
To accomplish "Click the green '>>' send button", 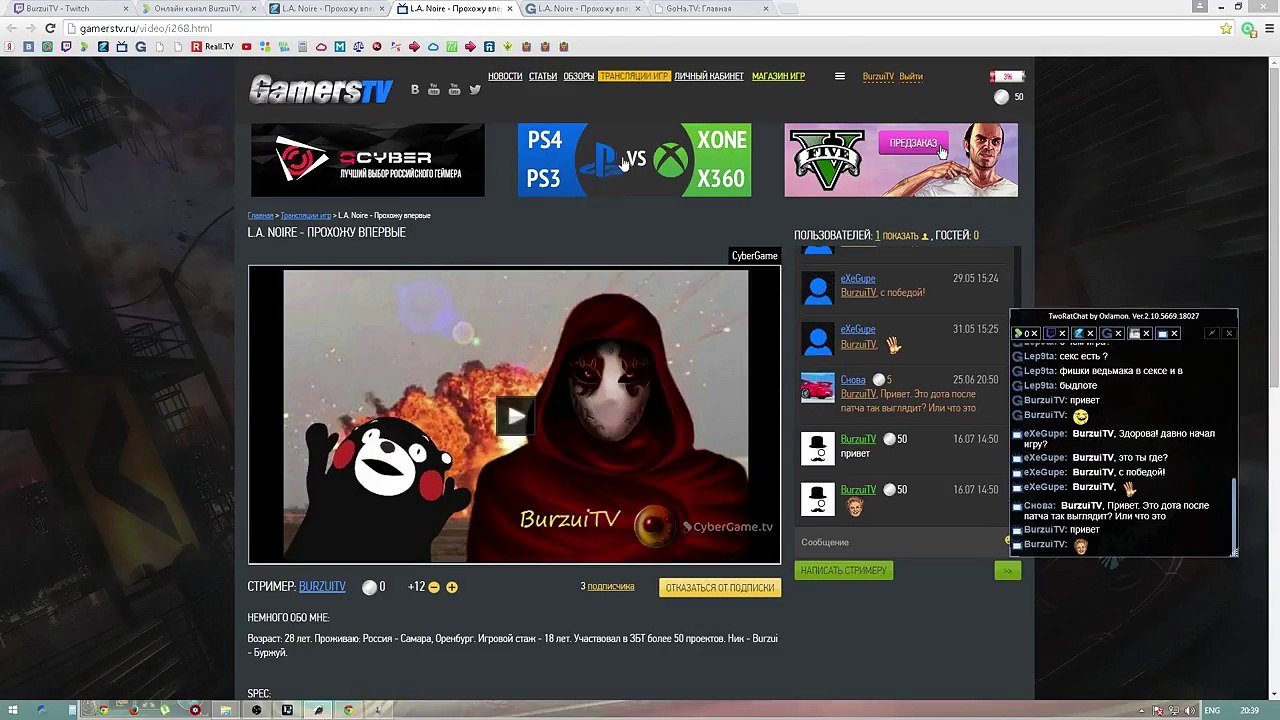I will point(1007,570).
